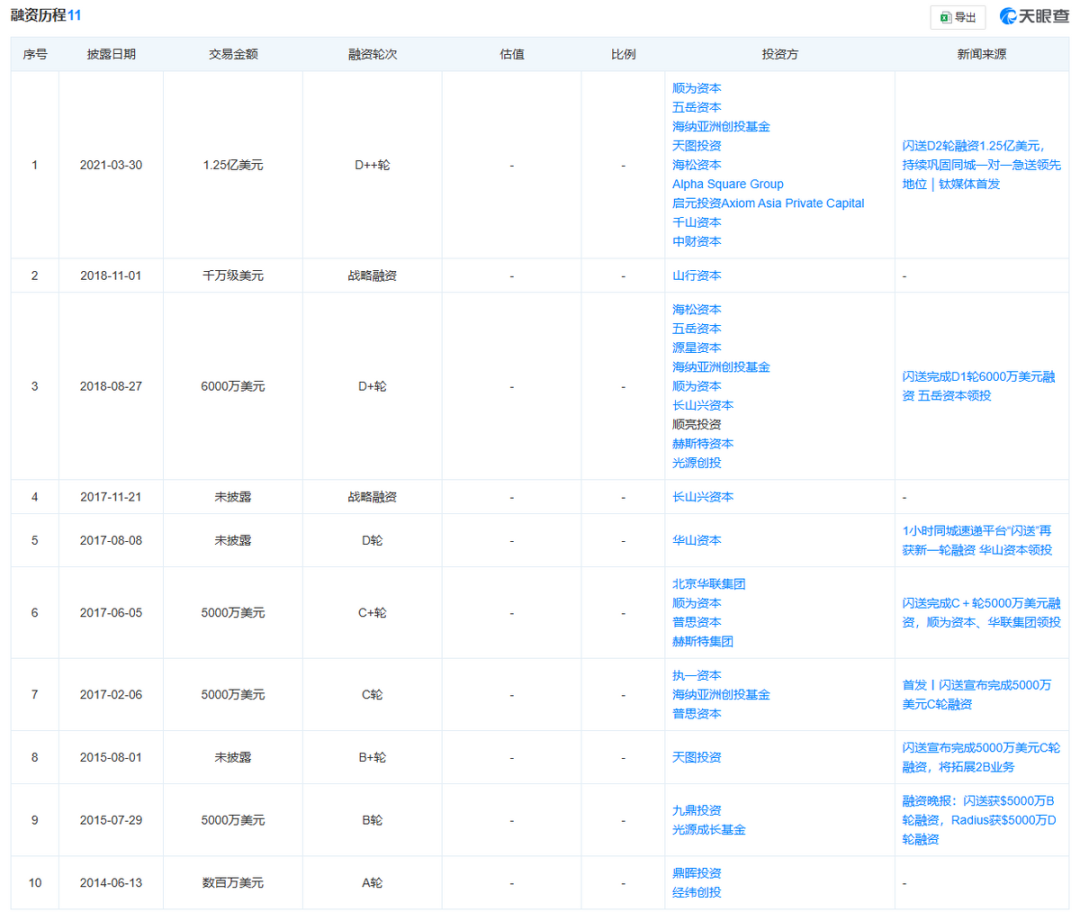
Task: Open 天图投资 in the B+轮 row
Action: tap(696, 757)
